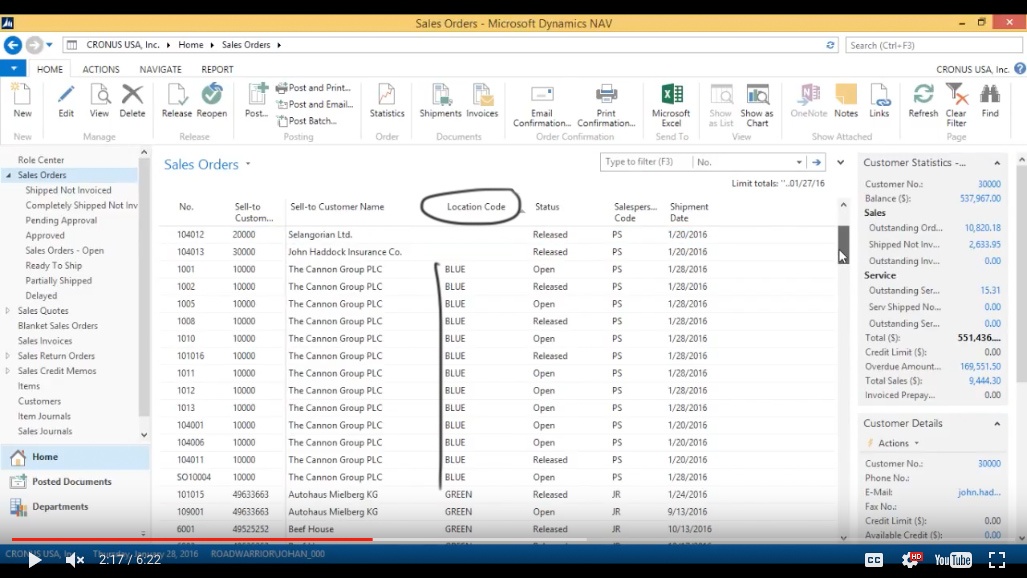The height and width of the screenshot is (578, 1027).
Task: Expand Sales Quotes tree node
Action: (8, 311)
